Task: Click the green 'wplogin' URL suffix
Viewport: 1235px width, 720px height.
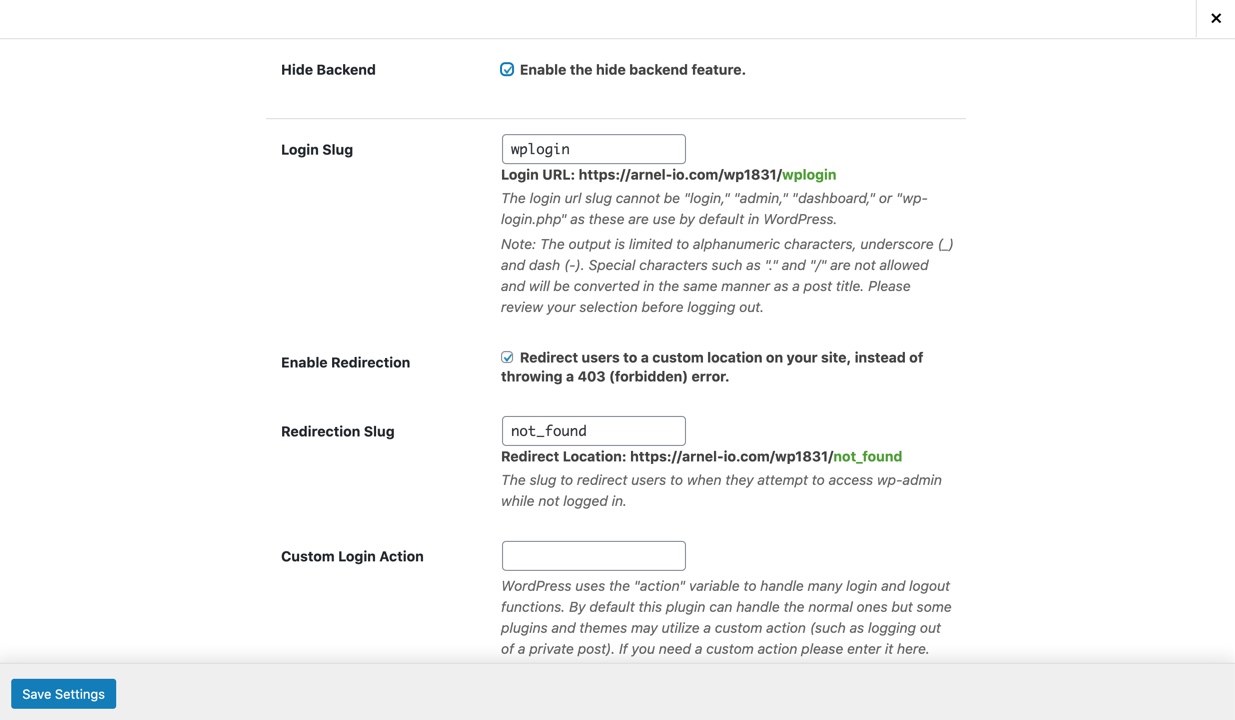Action: [x=809, y=175]
